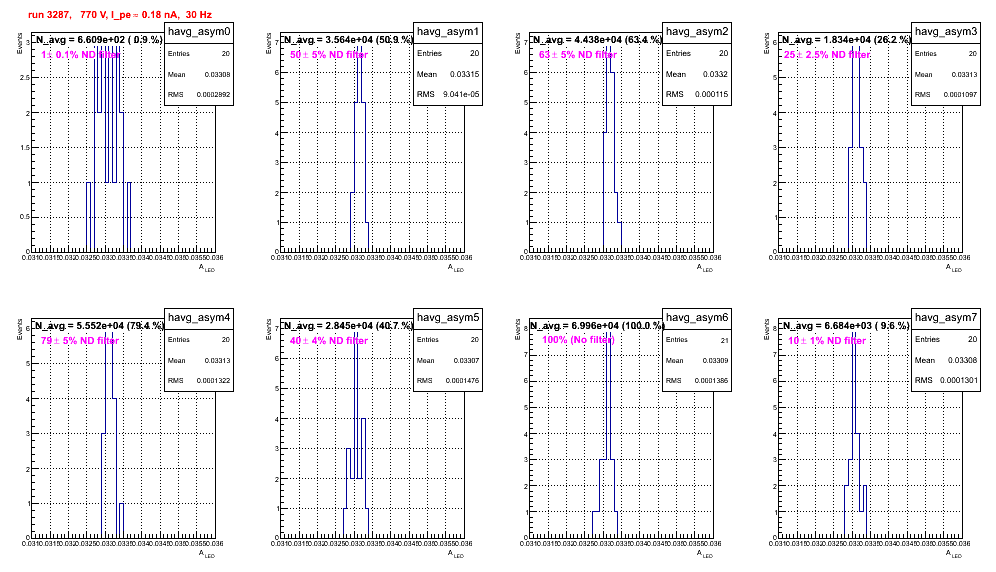This screenshot has height=572, width=996.
Task: Click the N_avg = 6.996e+04 label
Action: click(598, 325)
